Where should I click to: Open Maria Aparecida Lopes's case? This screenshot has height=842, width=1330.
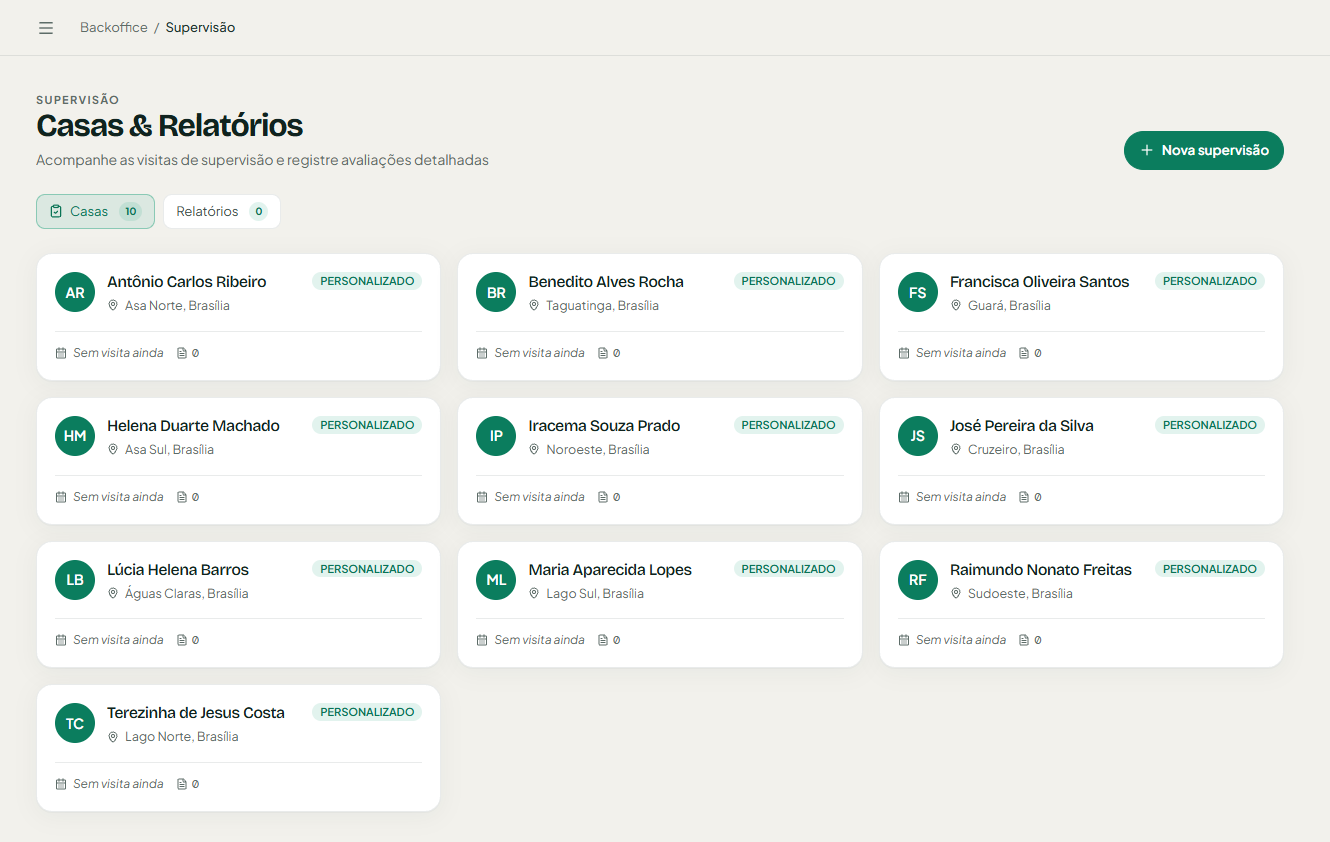pos(660,605)
